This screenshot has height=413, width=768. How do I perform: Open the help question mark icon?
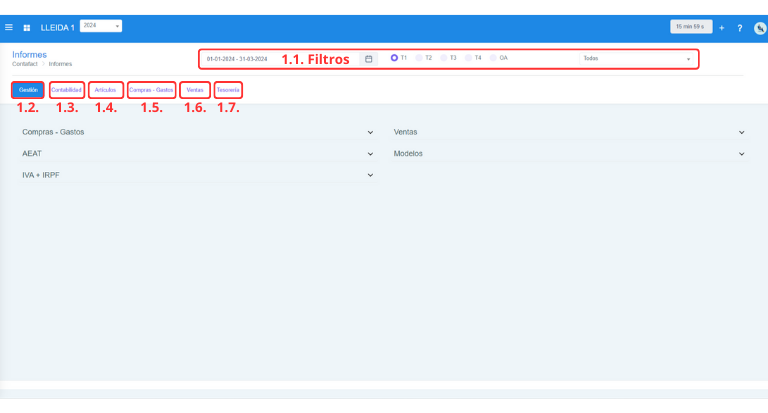[x=739, y=27]
